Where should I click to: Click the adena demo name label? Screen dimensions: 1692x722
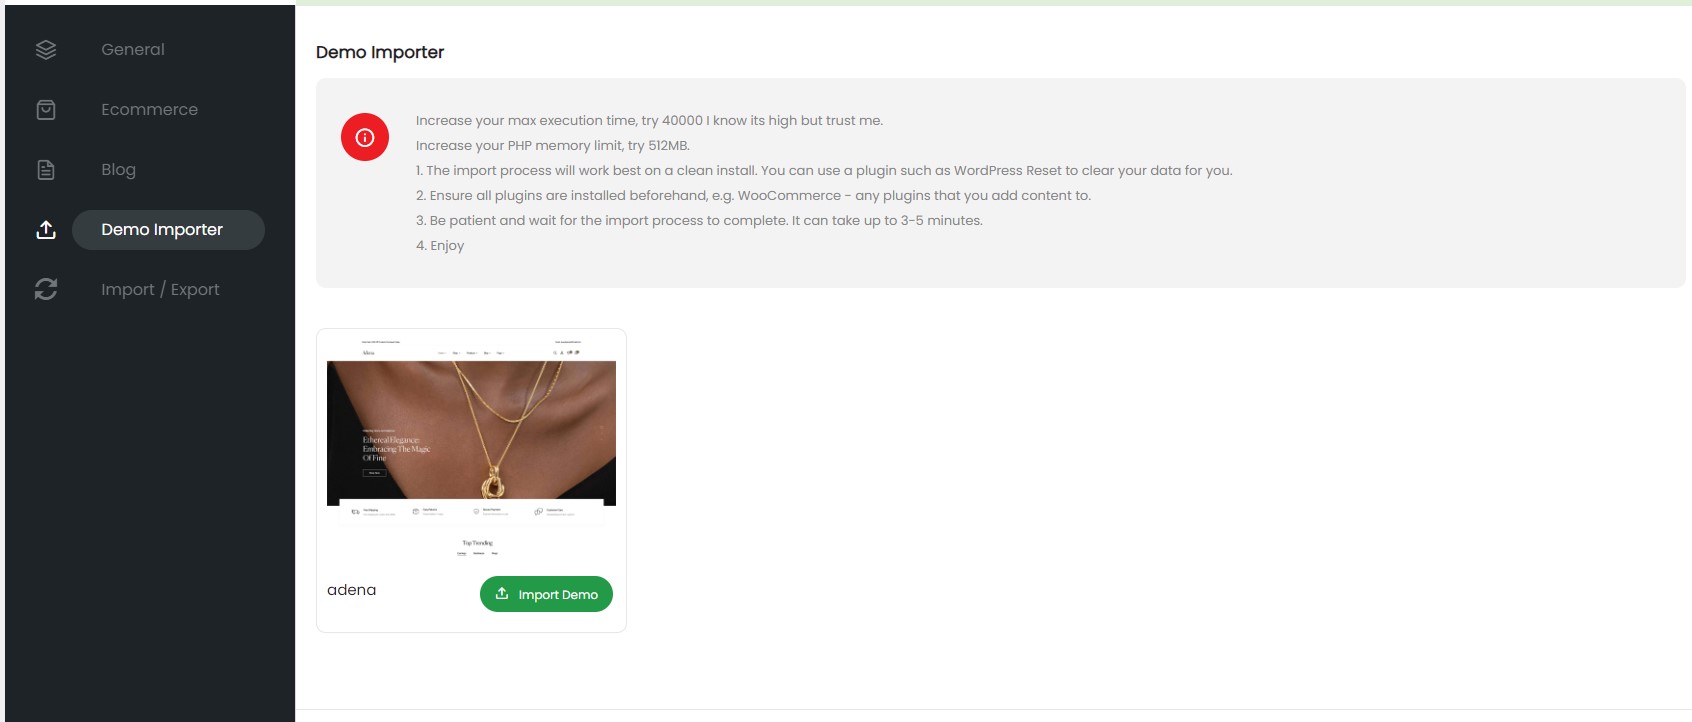click(x=352, y=590)
